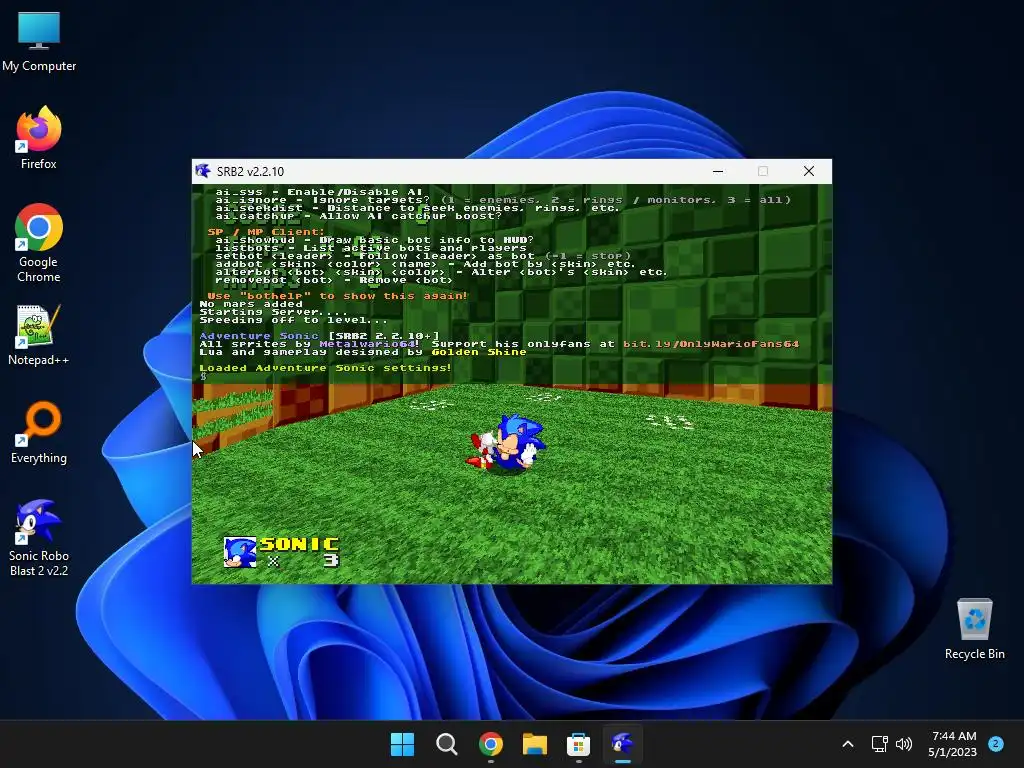
Task: Open Microsoft Store from the taskbar
Action: (579, 744)
